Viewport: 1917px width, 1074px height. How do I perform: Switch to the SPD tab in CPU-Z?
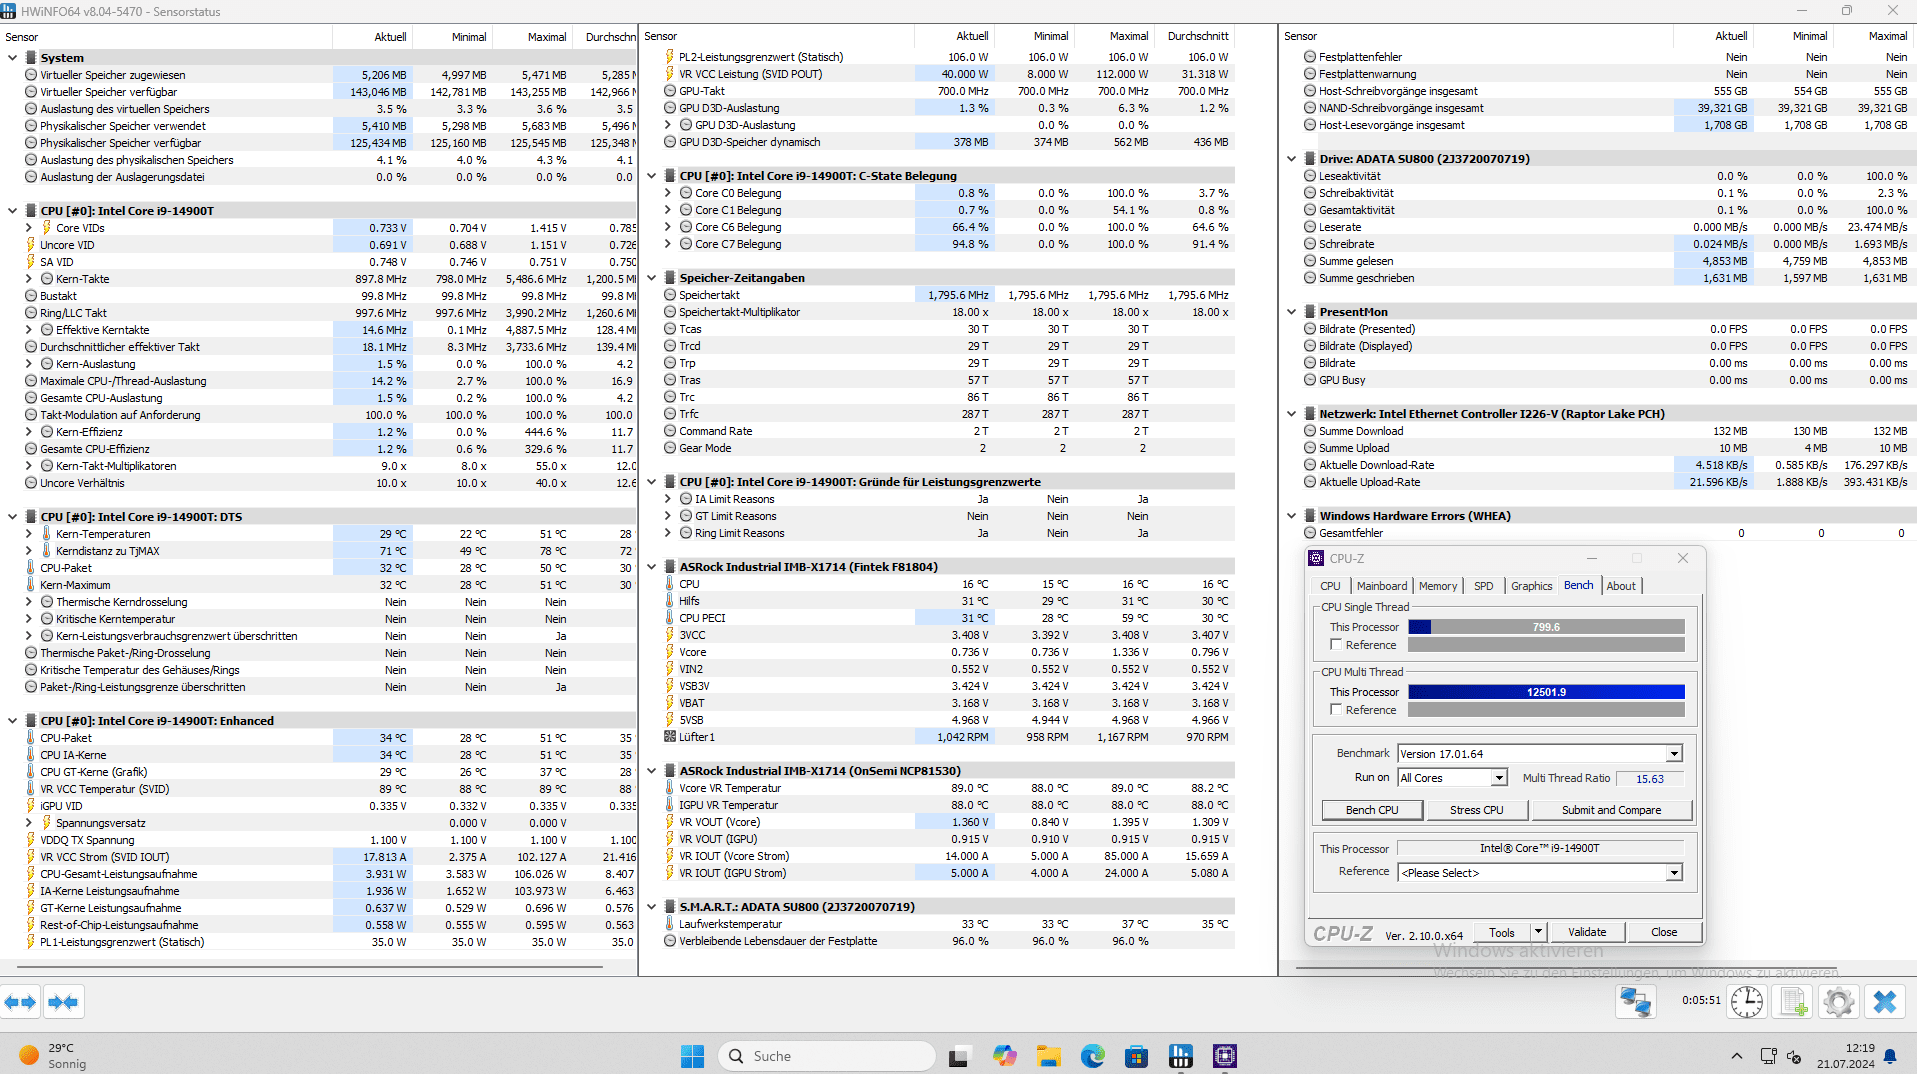tap(1484, 586)
